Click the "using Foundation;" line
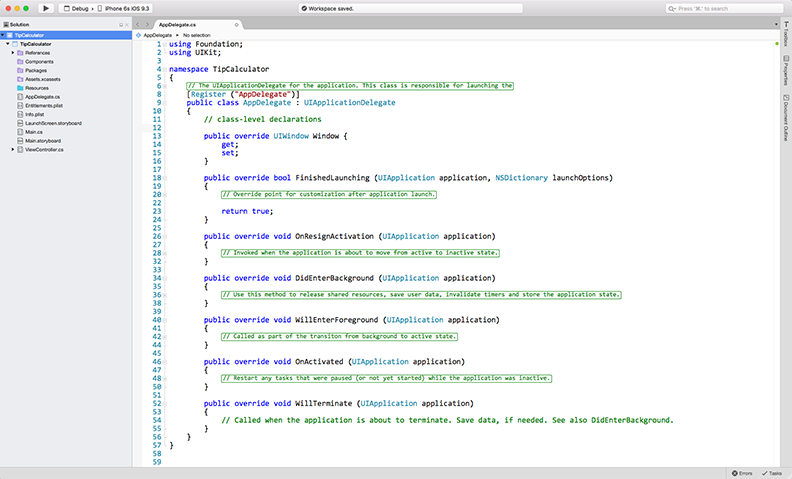 (206, 44)
